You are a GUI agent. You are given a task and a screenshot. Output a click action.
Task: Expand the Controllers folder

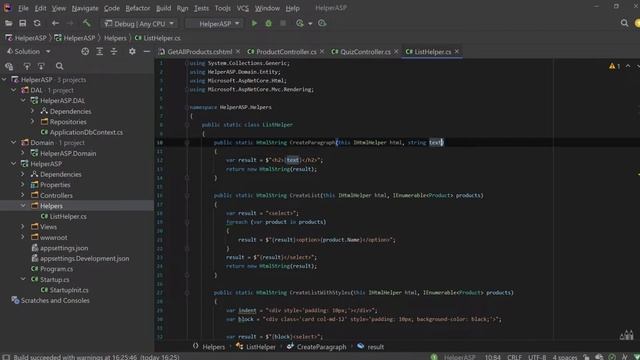(x=23, y=195)
